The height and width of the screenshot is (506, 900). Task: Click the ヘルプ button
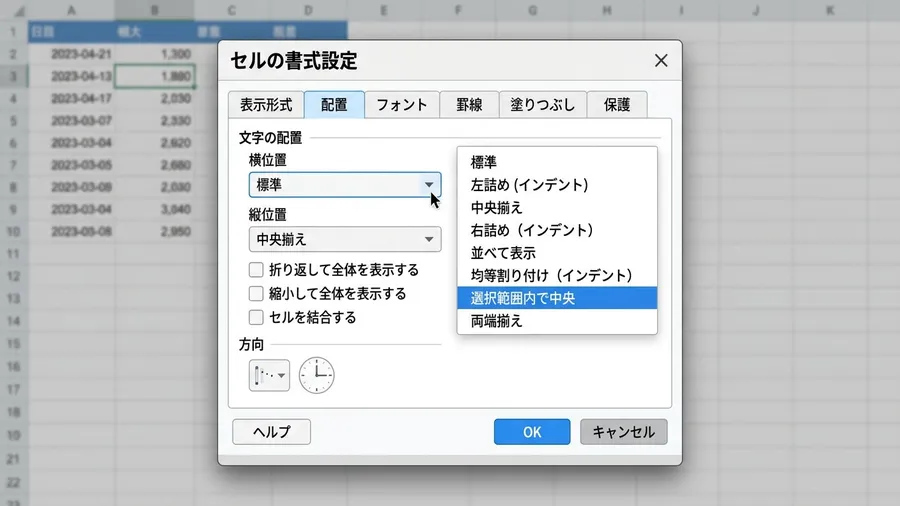pyautogui.click(x=271, y=432)
